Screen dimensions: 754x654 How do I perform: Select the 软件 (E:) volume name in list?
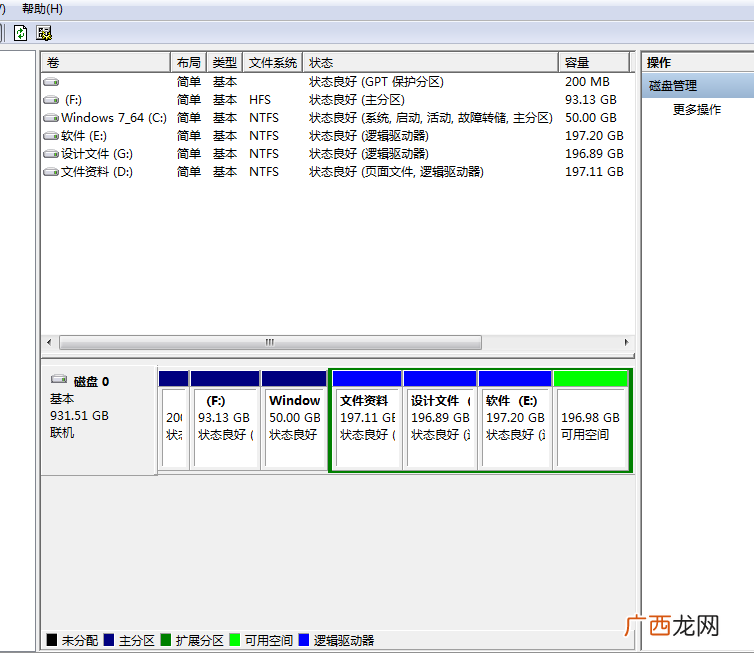point(84,136)
